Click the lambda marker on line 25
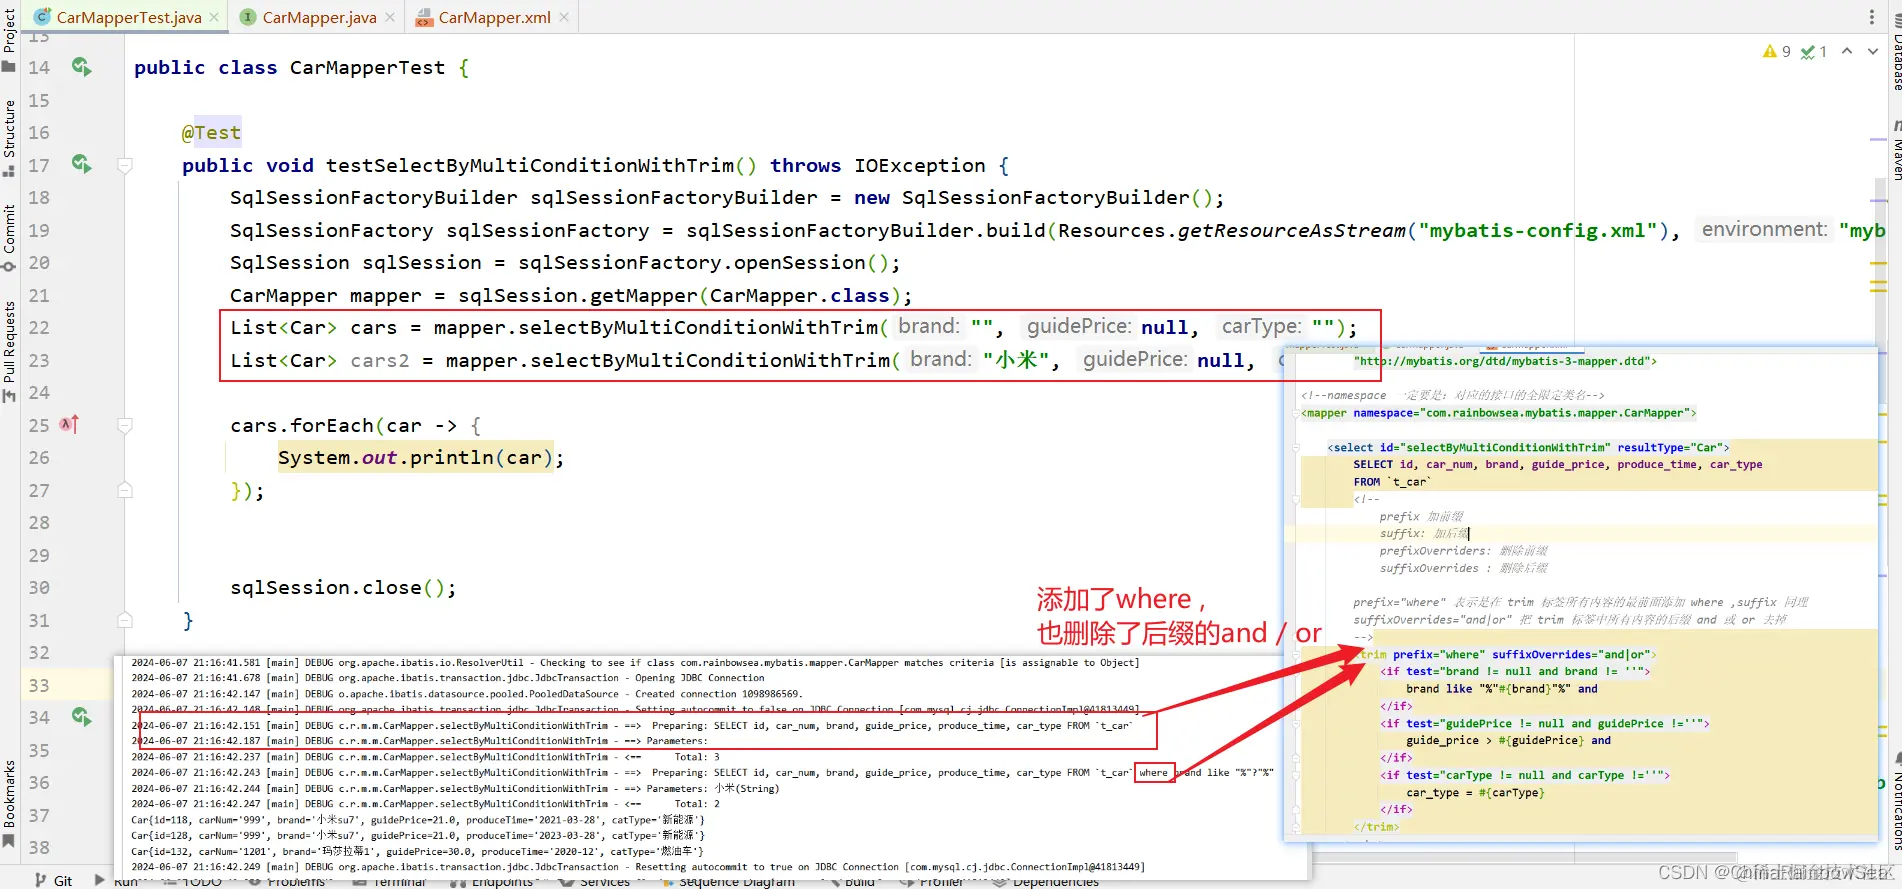This screenshot has height=889, width=1902. 68,424
